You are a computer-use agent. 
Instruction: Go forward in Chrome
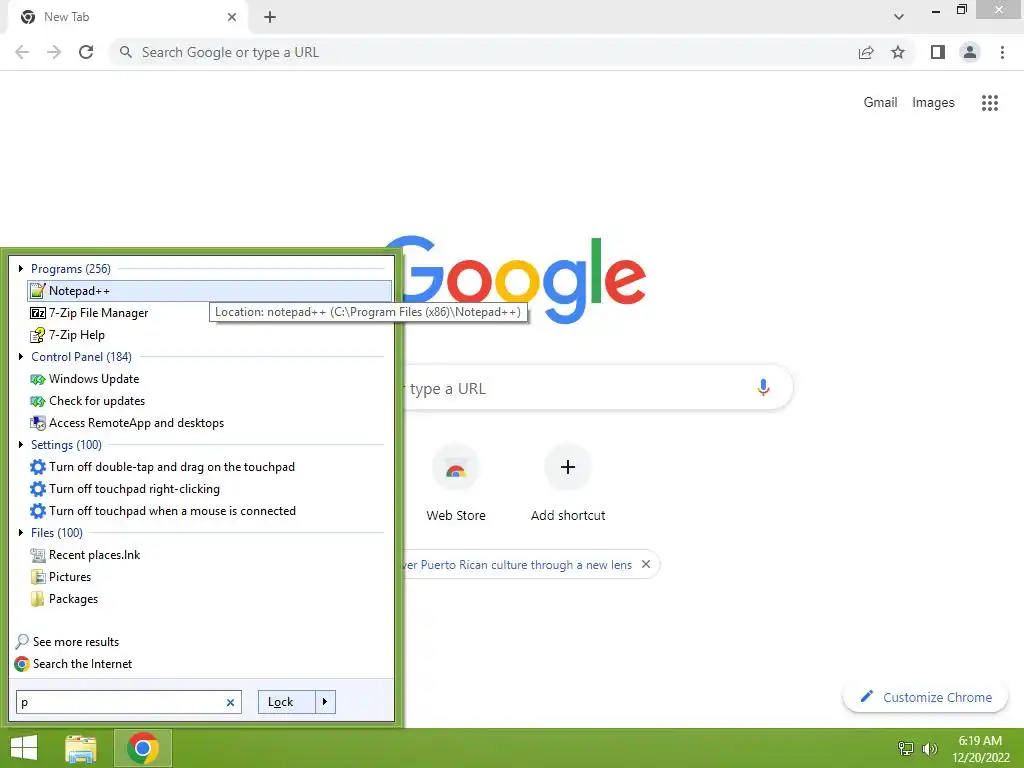point(54,52)
